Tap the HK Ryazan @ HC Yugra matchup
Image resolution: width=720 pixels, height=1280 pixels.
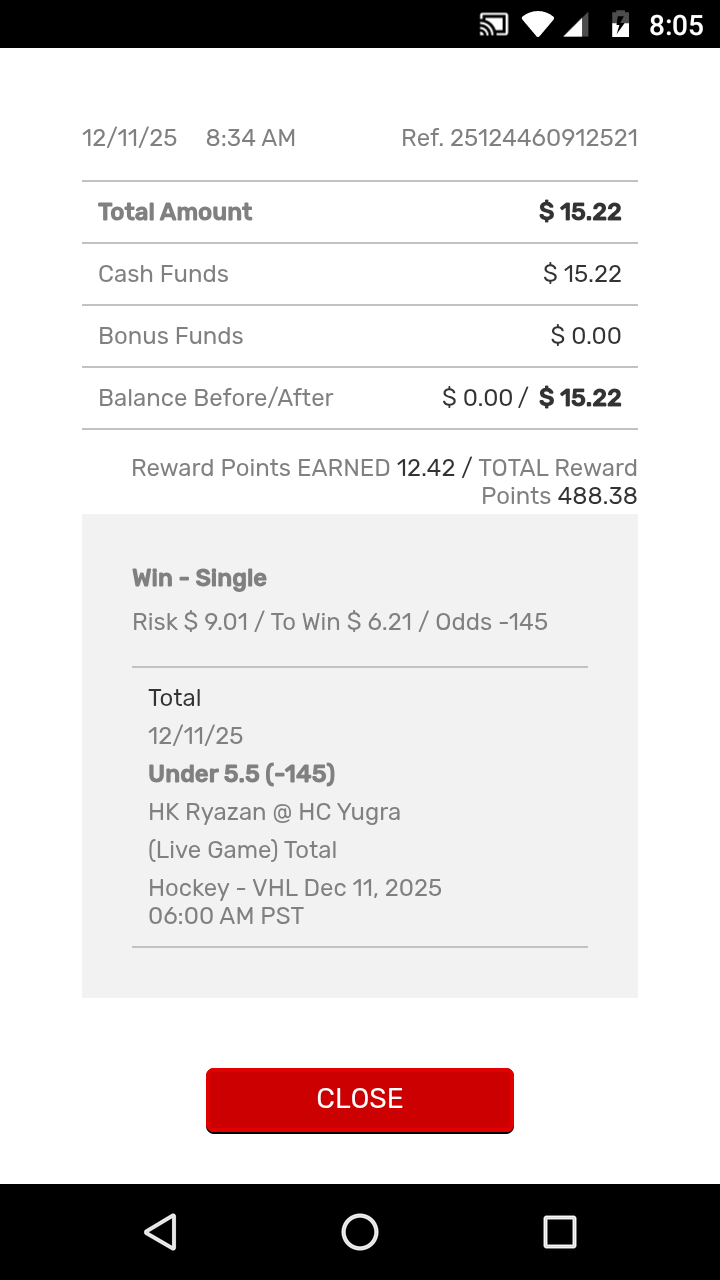coord(274,812)
